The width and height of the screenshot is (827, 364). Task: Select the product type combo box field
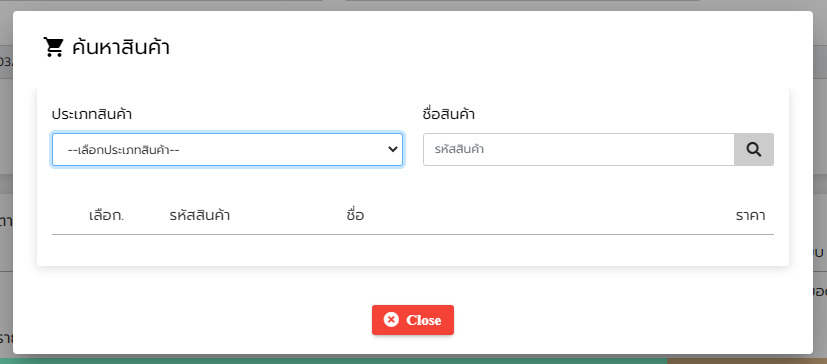227,149
